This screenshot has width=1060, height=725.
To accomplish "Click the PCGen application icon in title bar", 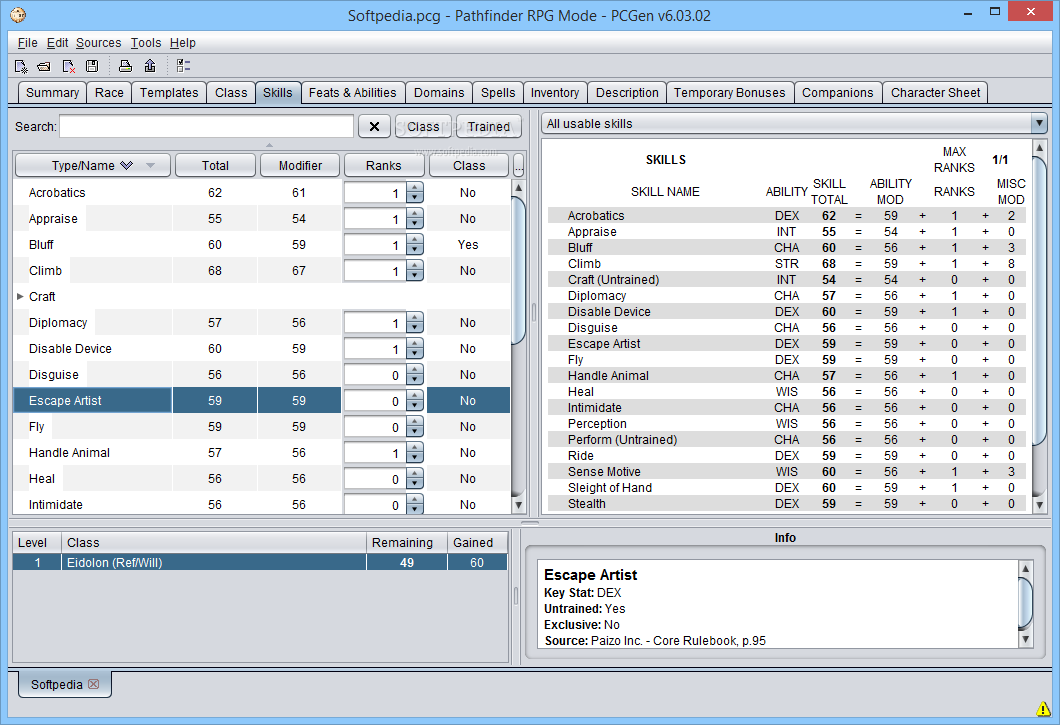I will [18, 14].
